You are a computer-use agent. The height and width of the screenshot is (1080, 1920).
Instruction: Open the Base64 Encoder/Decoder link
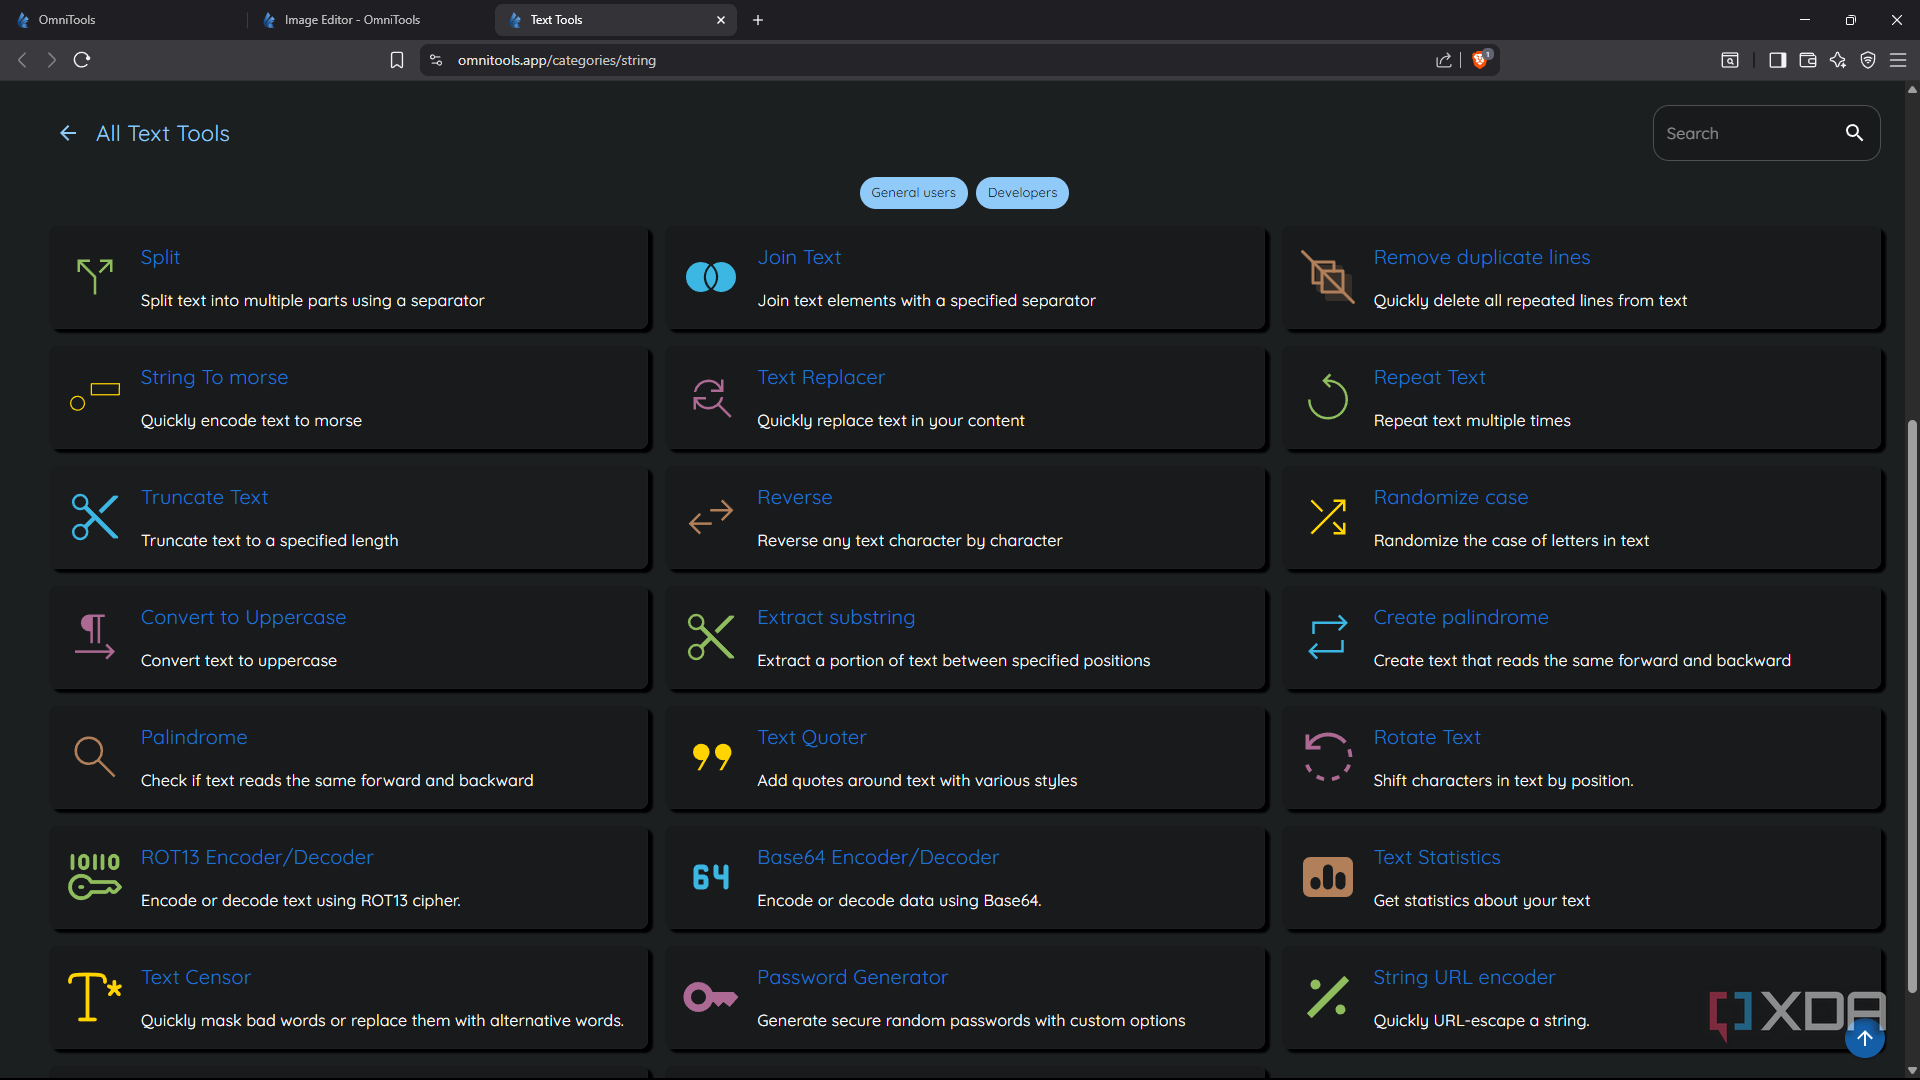pos(878,857)
